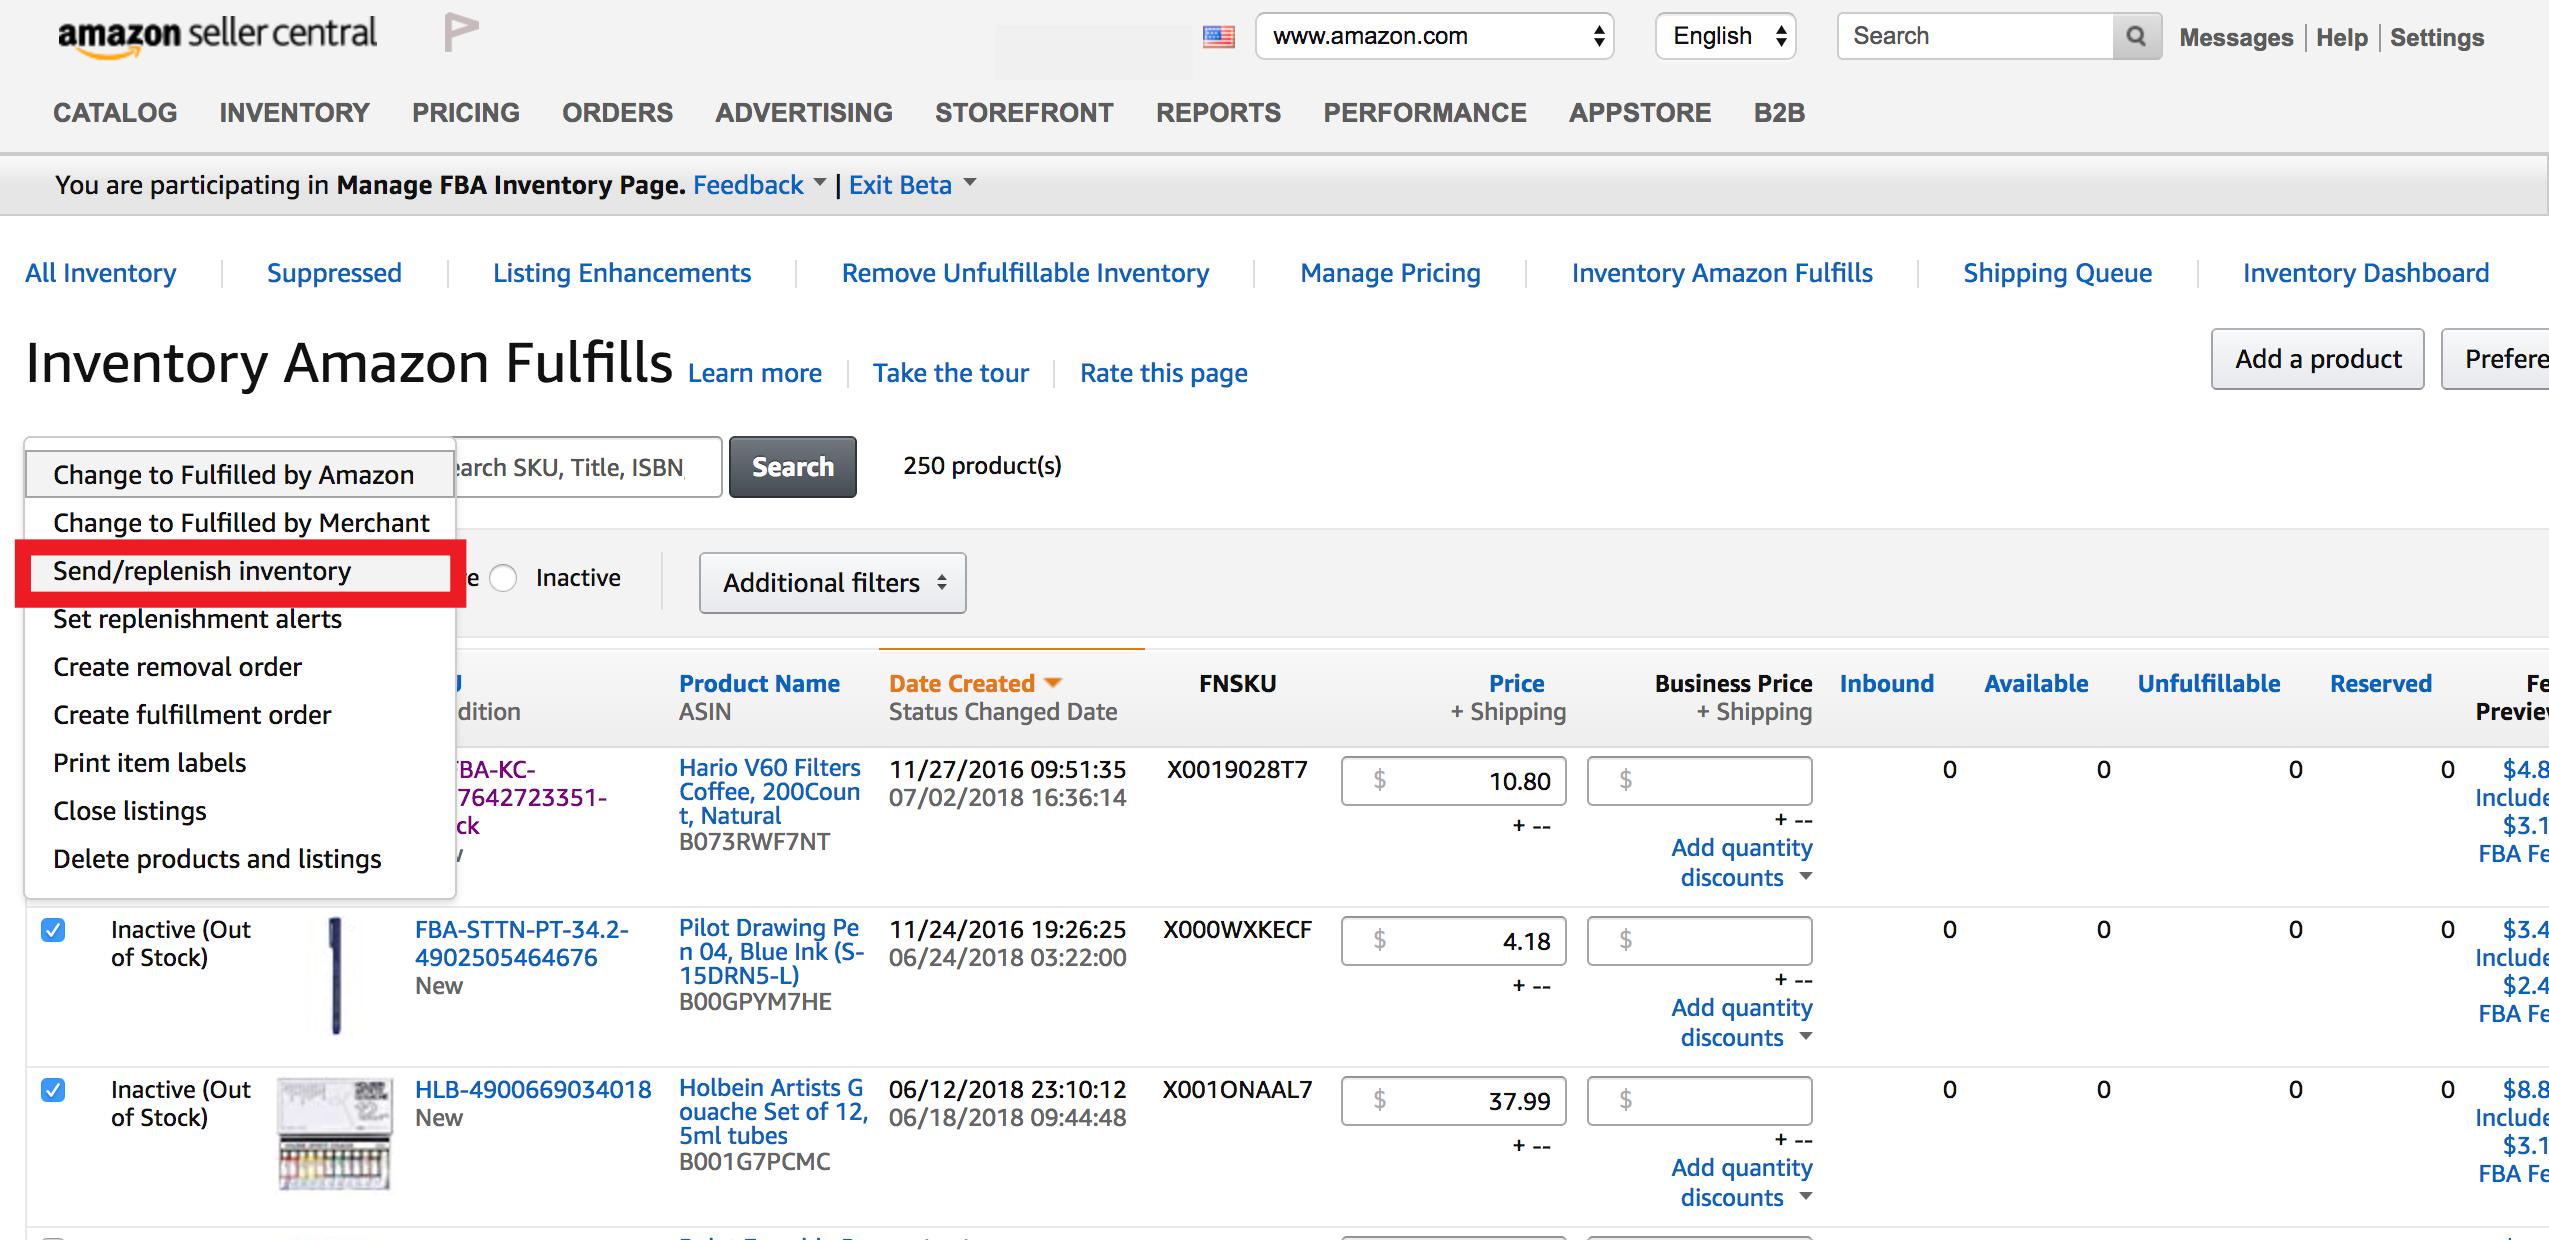Image resolution: width=2549 pixels, height=1240 pixels.
Task: Open the English language dropdown
Action: [x=1725, y=36]
